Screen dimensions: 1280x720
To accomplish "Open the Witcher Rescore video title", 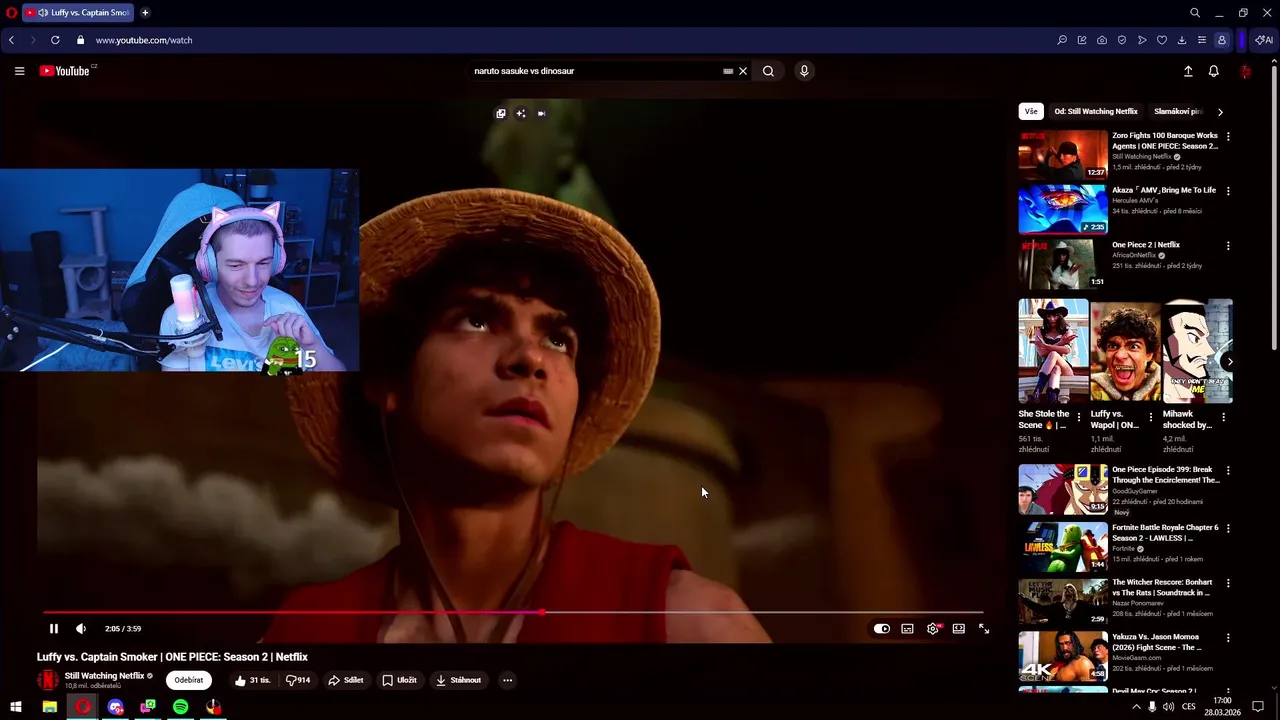I will tap(1163, 587).
